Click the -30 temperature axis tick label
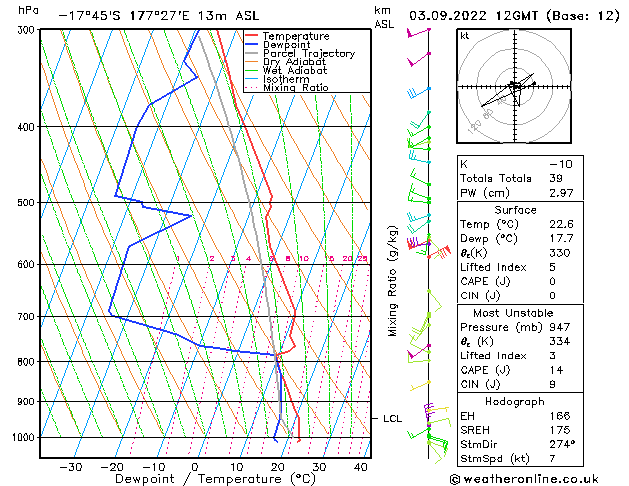629x486 pixels. click(70, 467)
